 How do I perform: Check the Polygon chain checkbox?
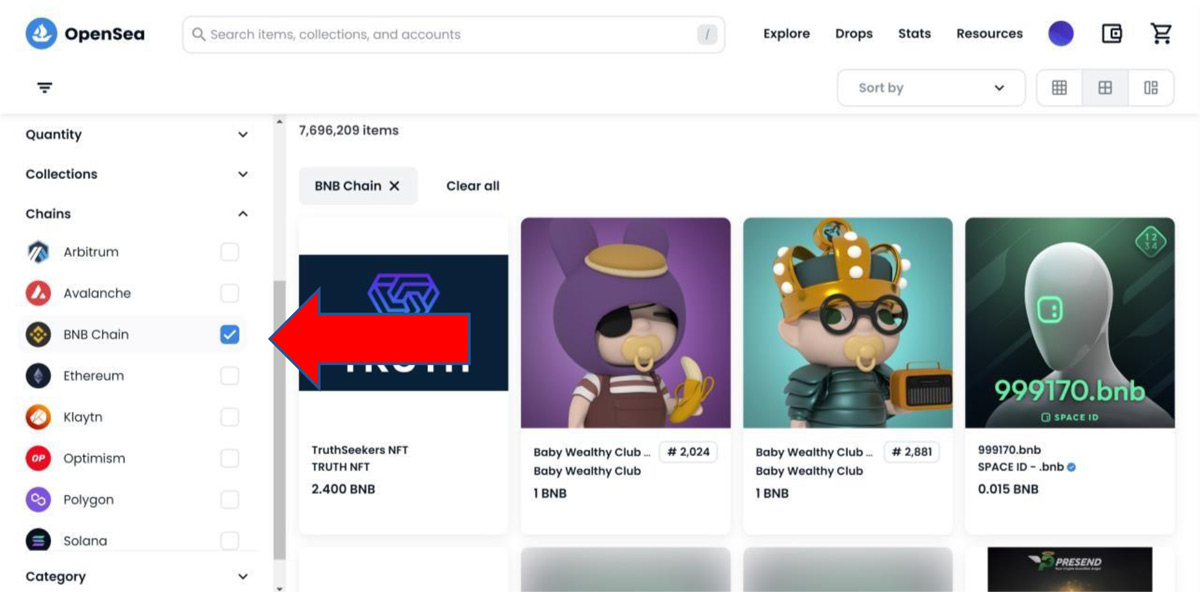[x=230, y=500]
